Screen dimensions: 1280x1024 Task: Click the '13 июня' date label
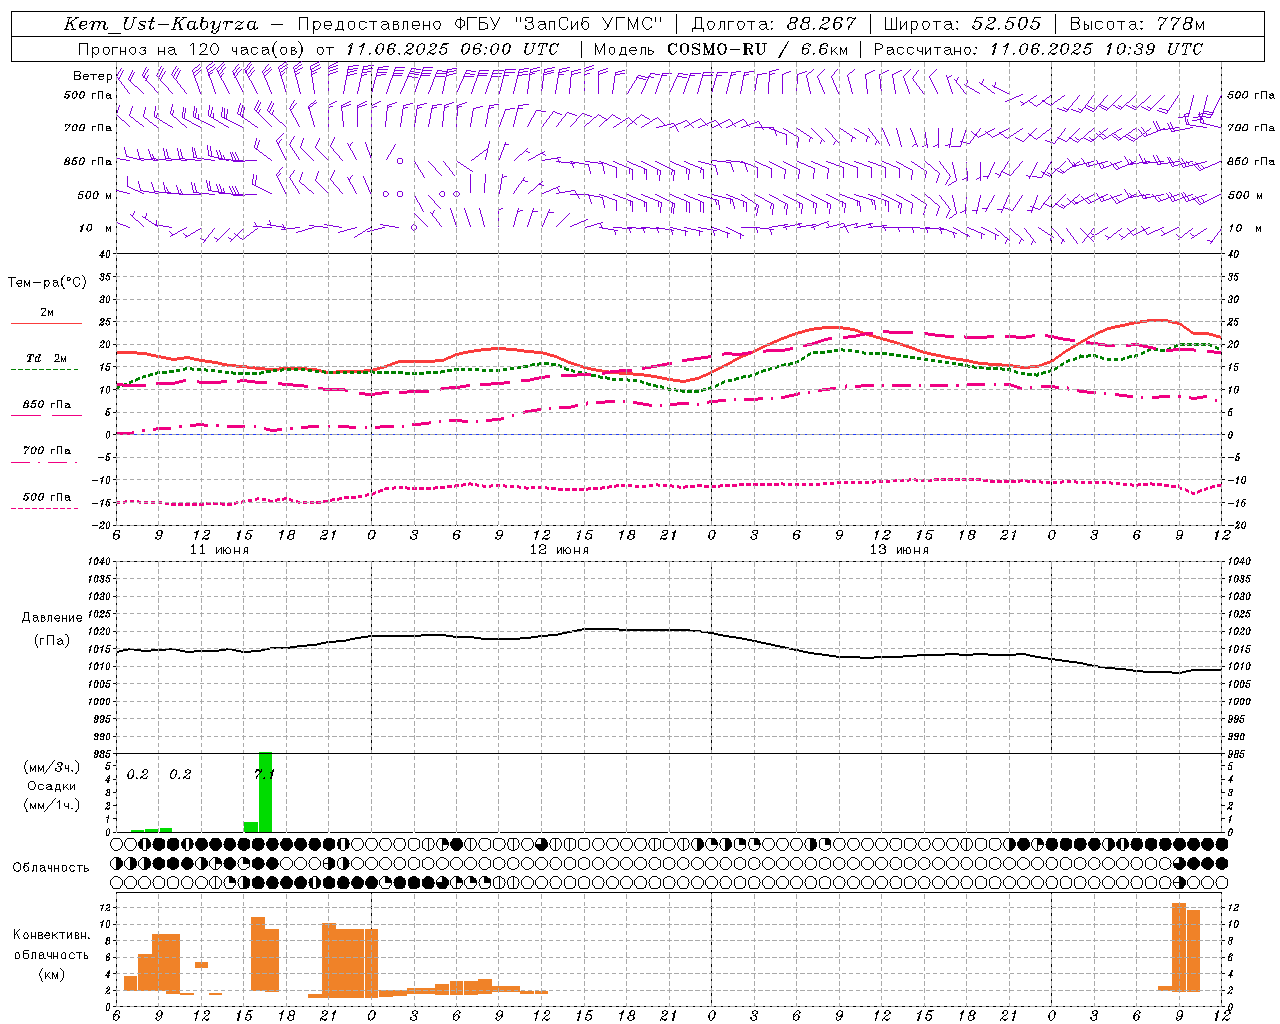pyautogui.click(x=899, y=550)
